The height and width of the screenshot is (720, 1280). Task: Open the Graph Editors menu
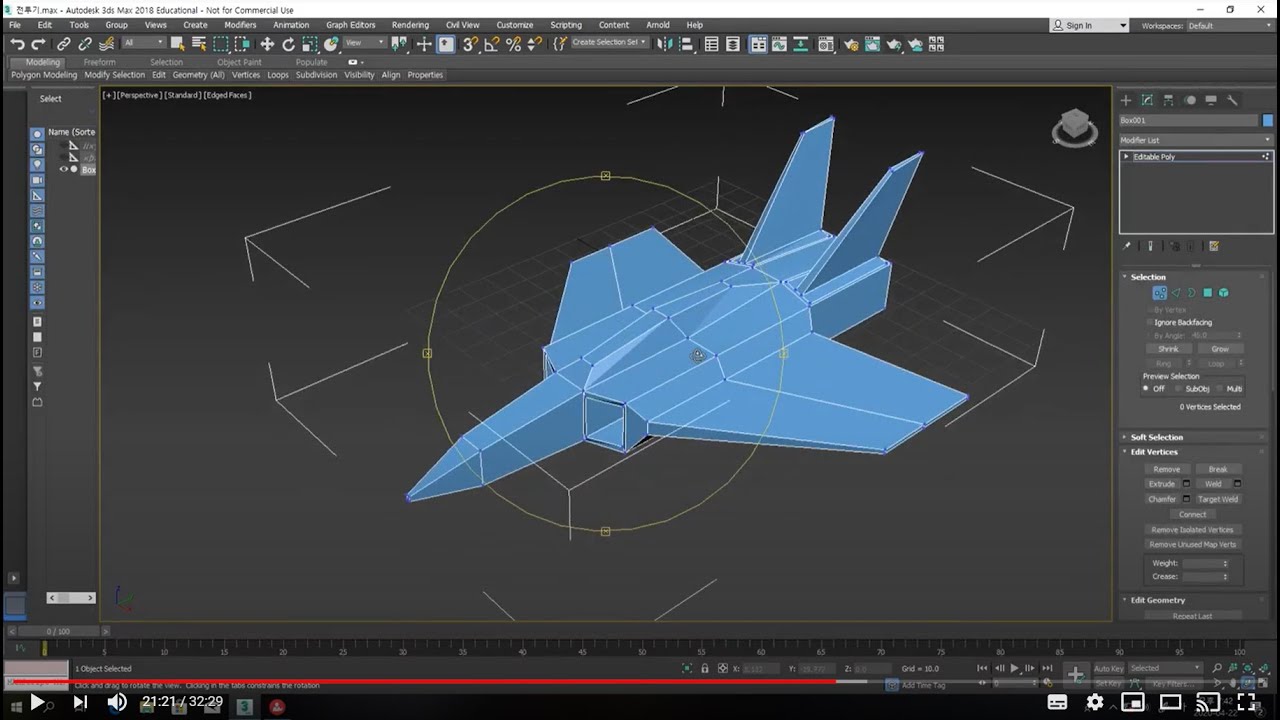(x=351, y=25)
